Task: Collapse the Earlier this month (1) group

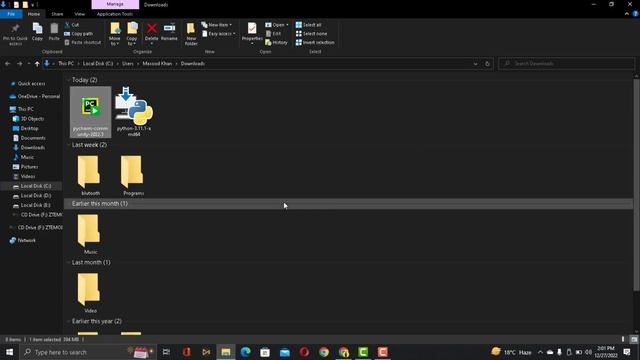Action: tap(68, 203)
